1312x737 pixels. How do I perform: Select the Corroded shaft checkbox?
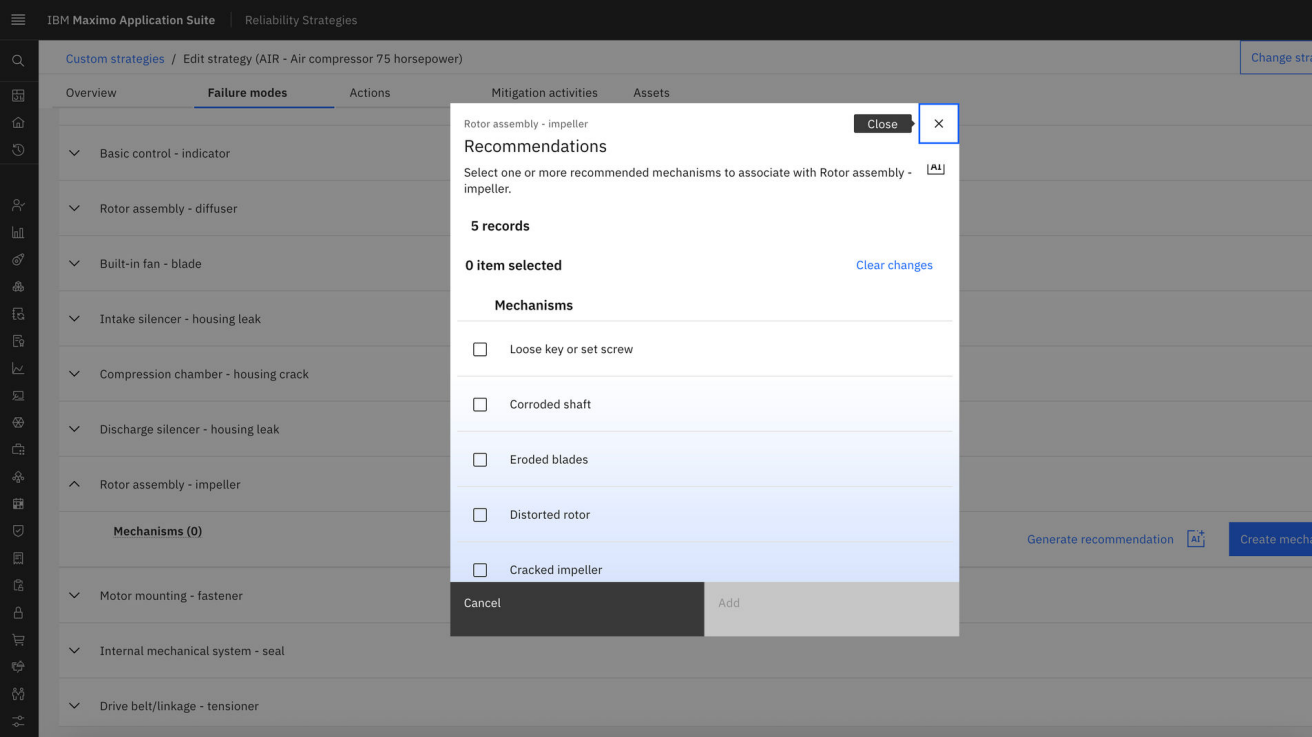[480, 405]
